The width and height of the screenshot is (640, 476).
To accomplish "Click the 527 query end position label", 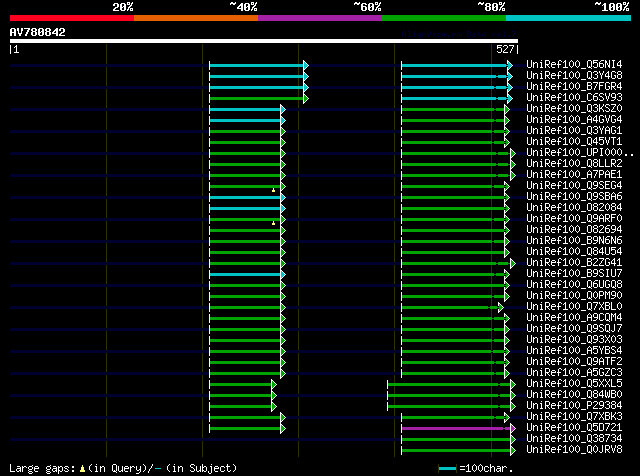I will tap(505, 49).
